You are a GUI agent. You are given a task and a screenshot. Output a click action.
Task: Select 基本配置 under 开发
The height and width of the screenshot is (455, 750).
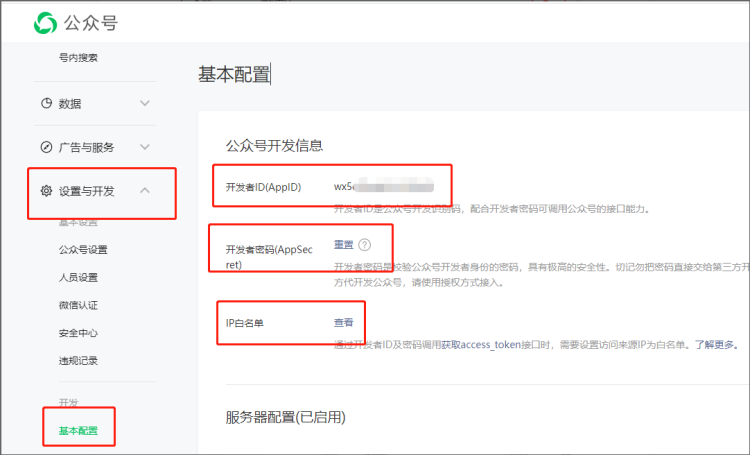pos(78,430)
